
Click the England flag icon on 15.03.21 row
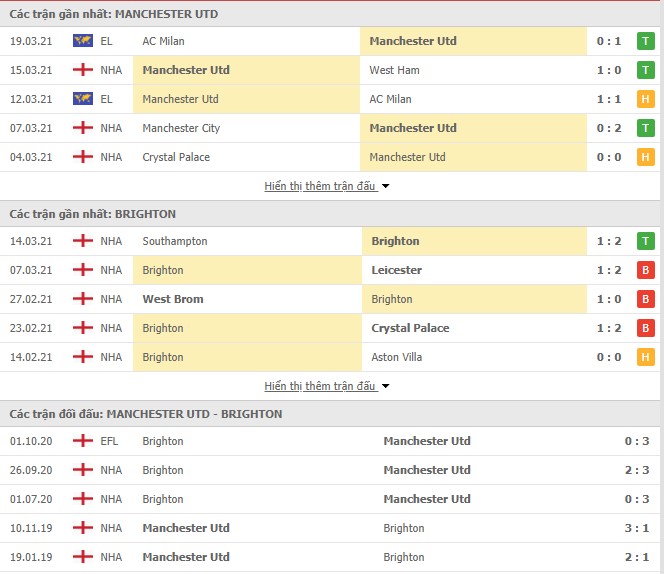click(83, 69)
